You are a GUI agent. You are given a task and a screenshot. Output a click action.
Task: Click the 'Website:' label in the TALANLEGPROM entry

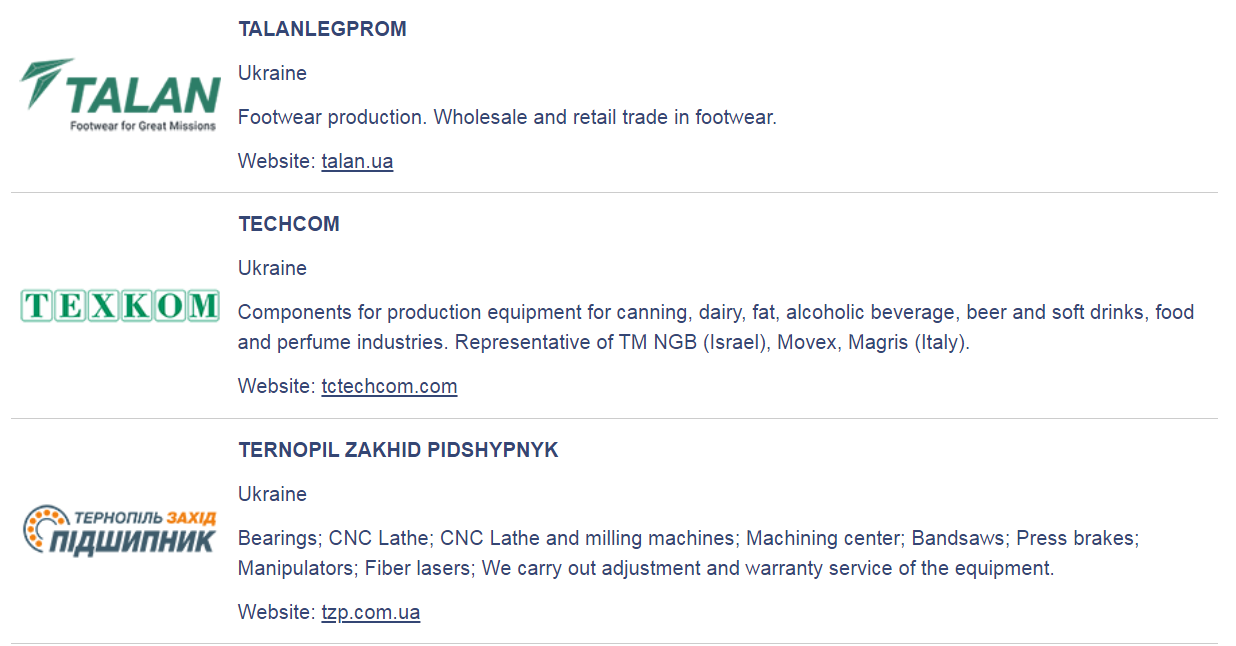pyautogui.click(x=276, y=161)
